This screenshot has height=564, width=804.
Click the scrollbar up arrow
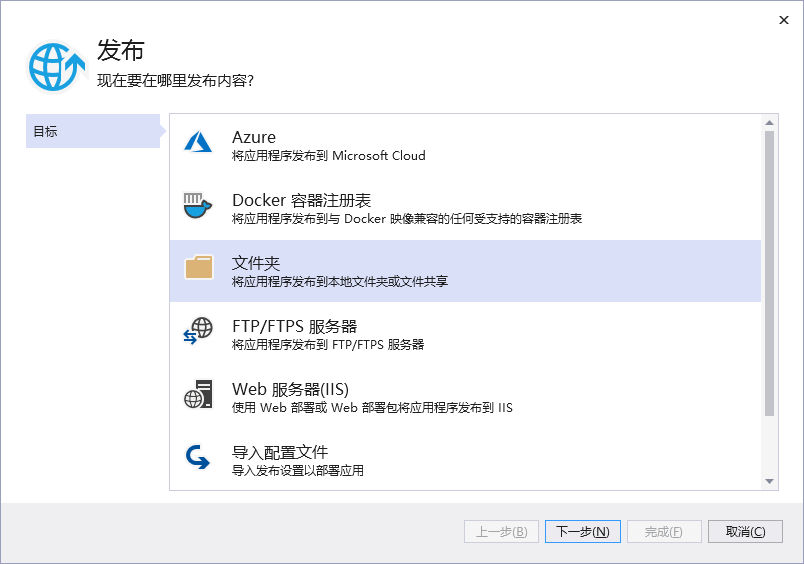[770, 122]
